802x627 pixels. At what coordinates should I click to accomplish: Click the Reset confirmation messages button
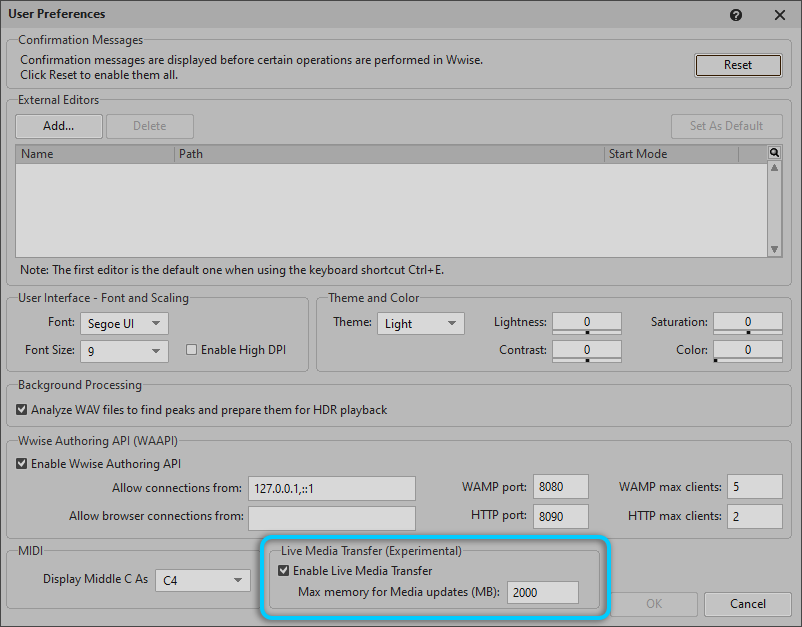[x=738, y=65]
